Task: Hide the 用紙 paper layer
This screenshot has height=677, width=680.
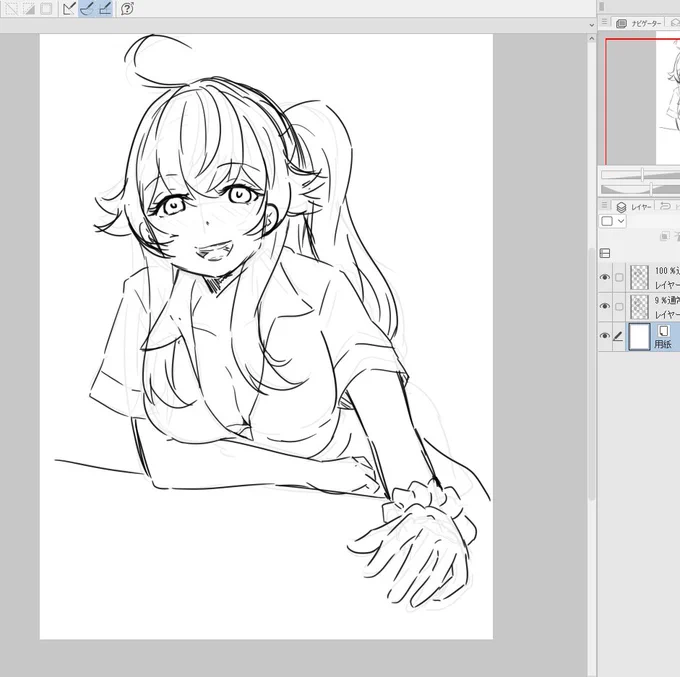Action: 605,336
